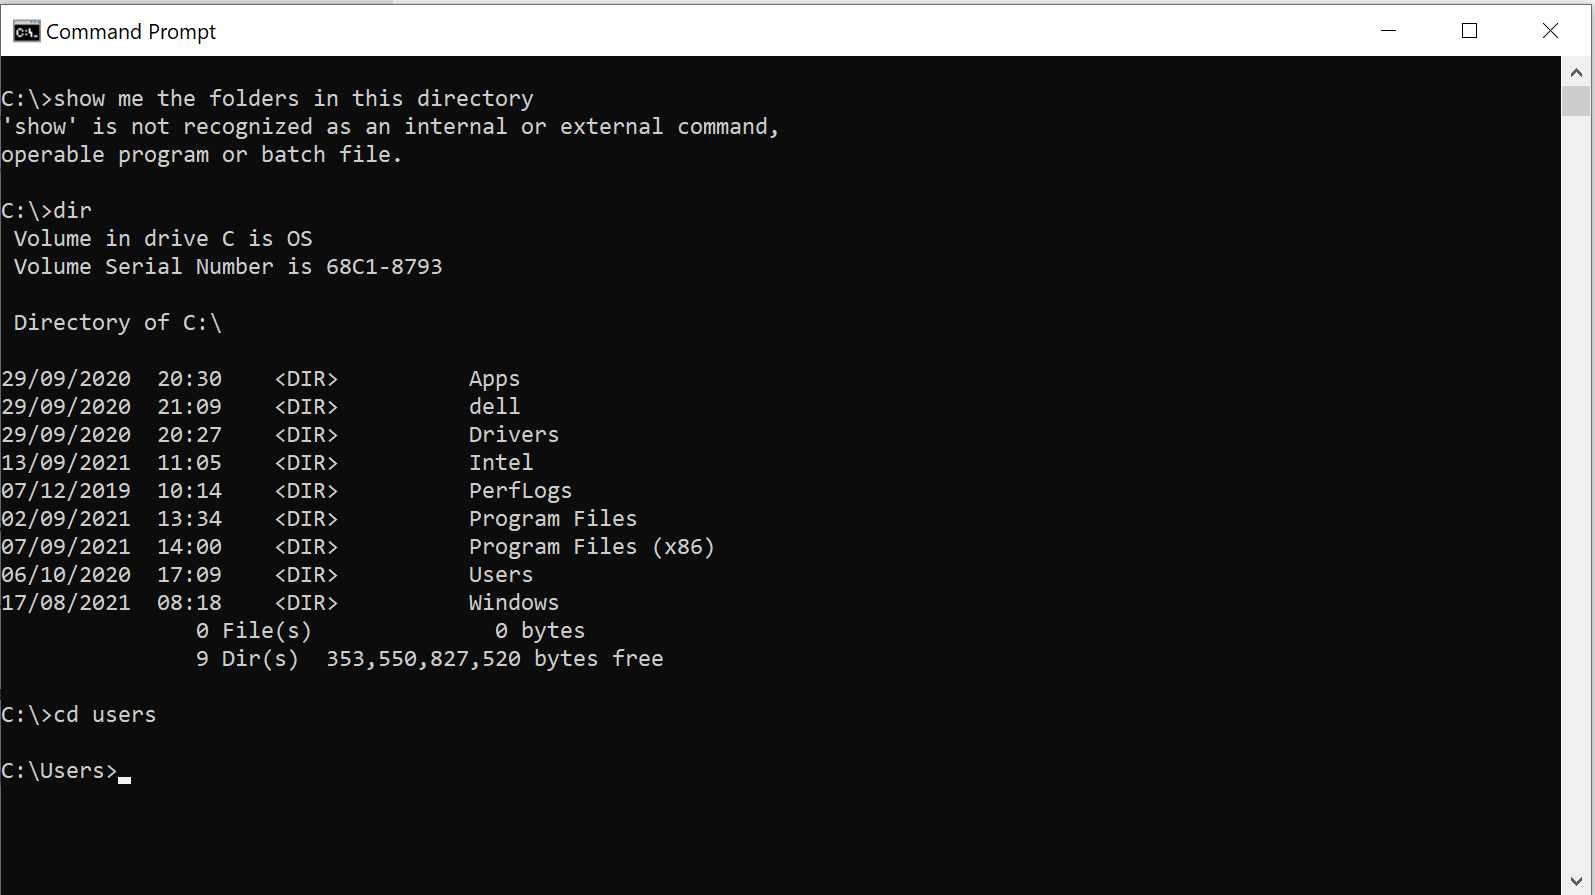Viewport: 1595px width, 895px height.
Task: Click the Windows folder name in listing
Action: click(x=513, y=603)
